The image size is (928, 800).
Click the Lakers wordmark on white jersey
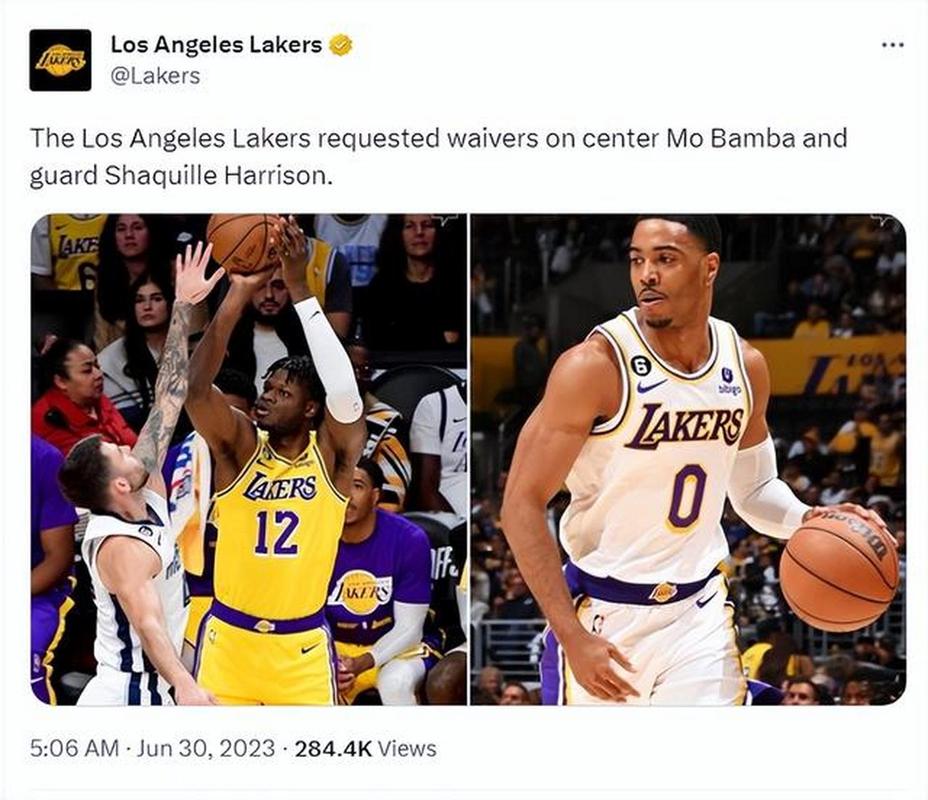[685, 425]
